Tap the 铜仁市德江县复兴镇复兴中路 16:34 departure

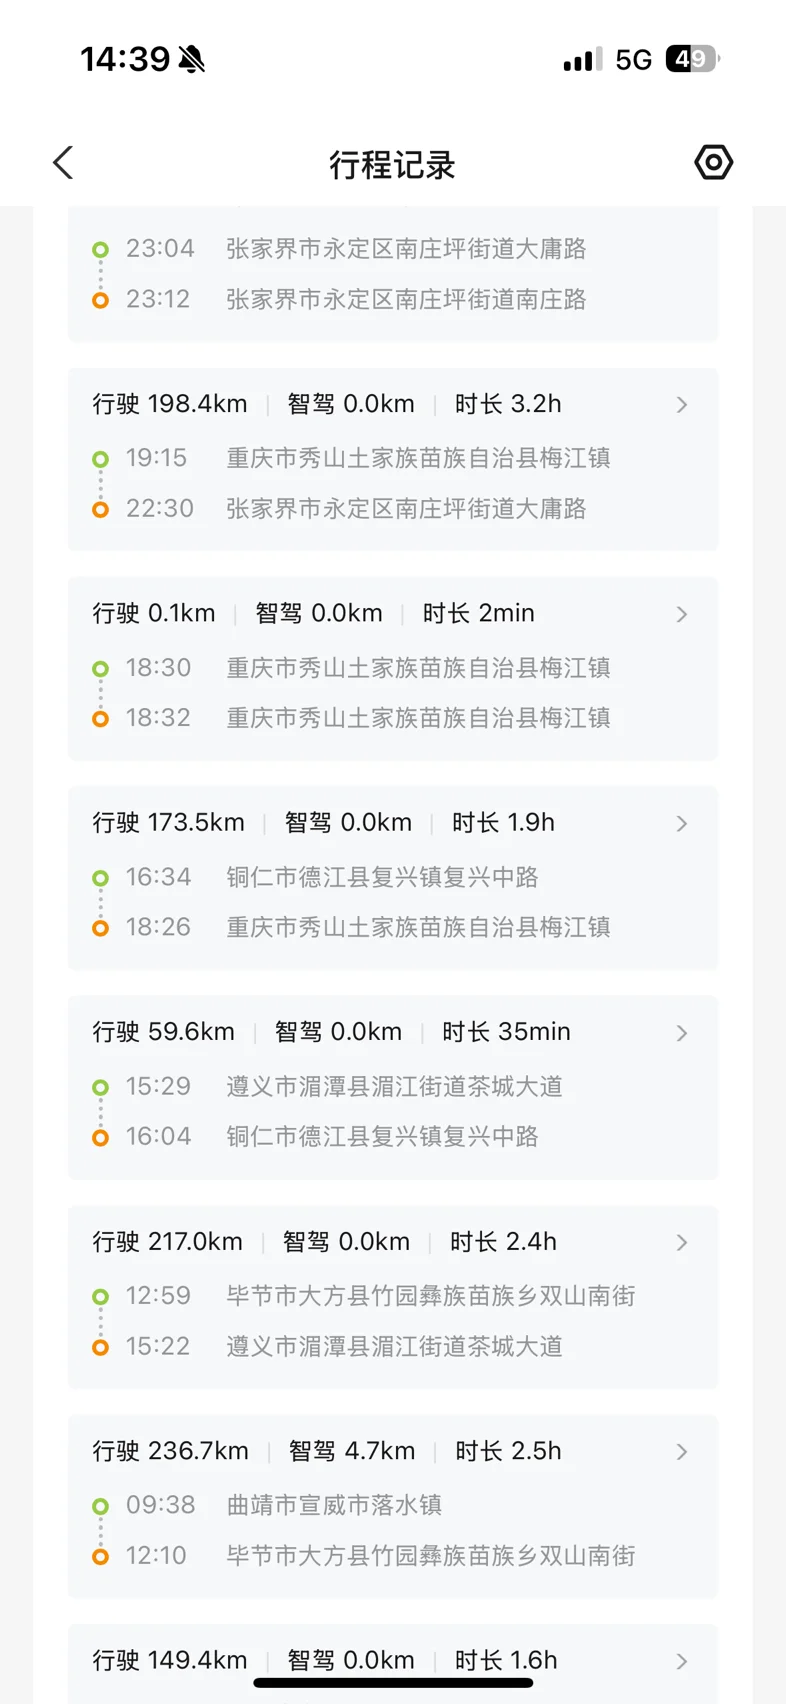[382, 877]
